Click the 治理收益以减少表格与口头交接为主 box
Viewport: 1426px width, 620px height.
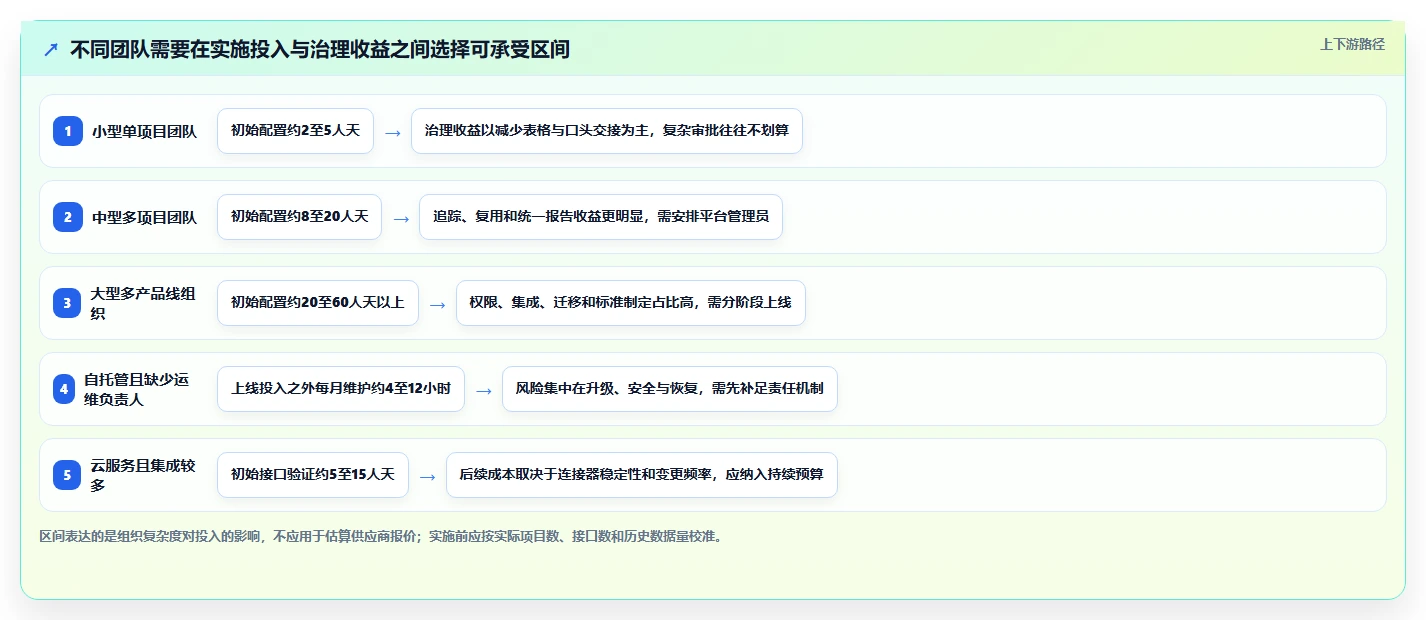tap(607, 131)
